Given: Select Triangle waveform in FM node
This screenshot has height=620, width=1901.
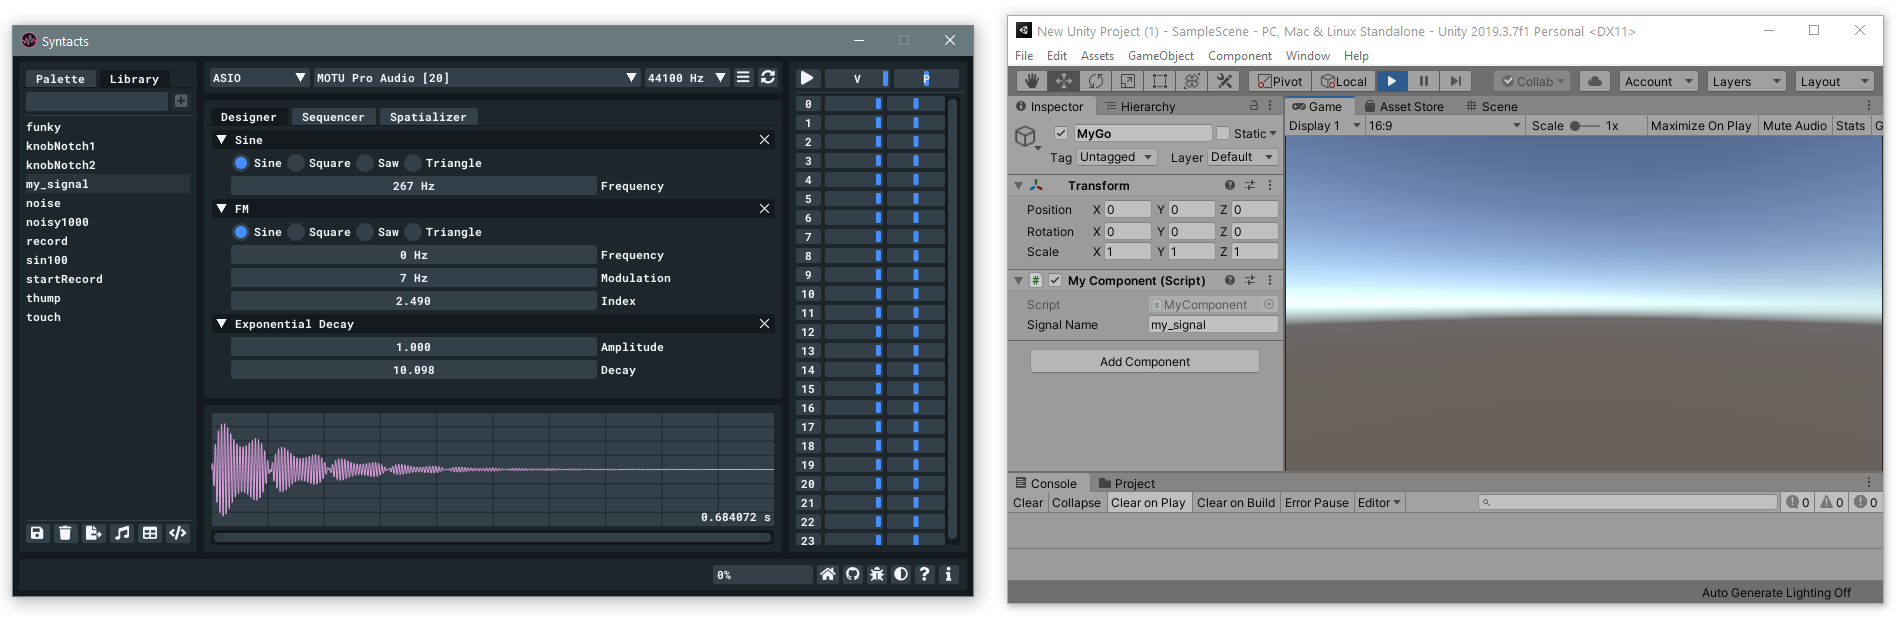Looking at the screenshot, I should (413, 232).
